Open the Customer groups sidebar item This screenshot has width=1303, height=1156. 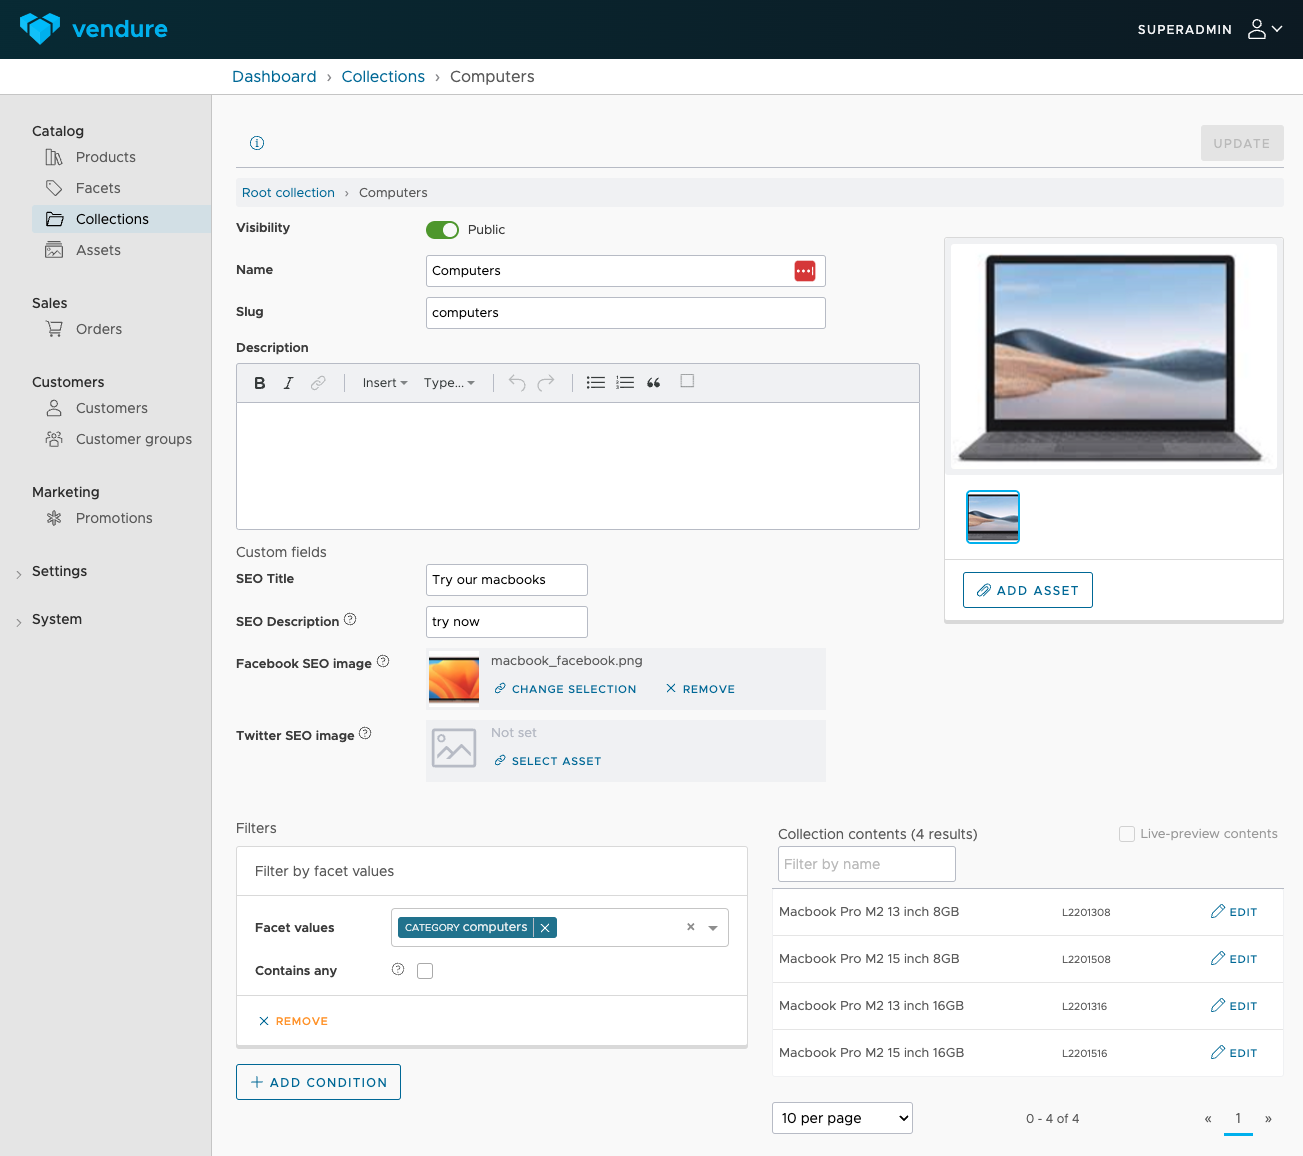coord(133,439)
